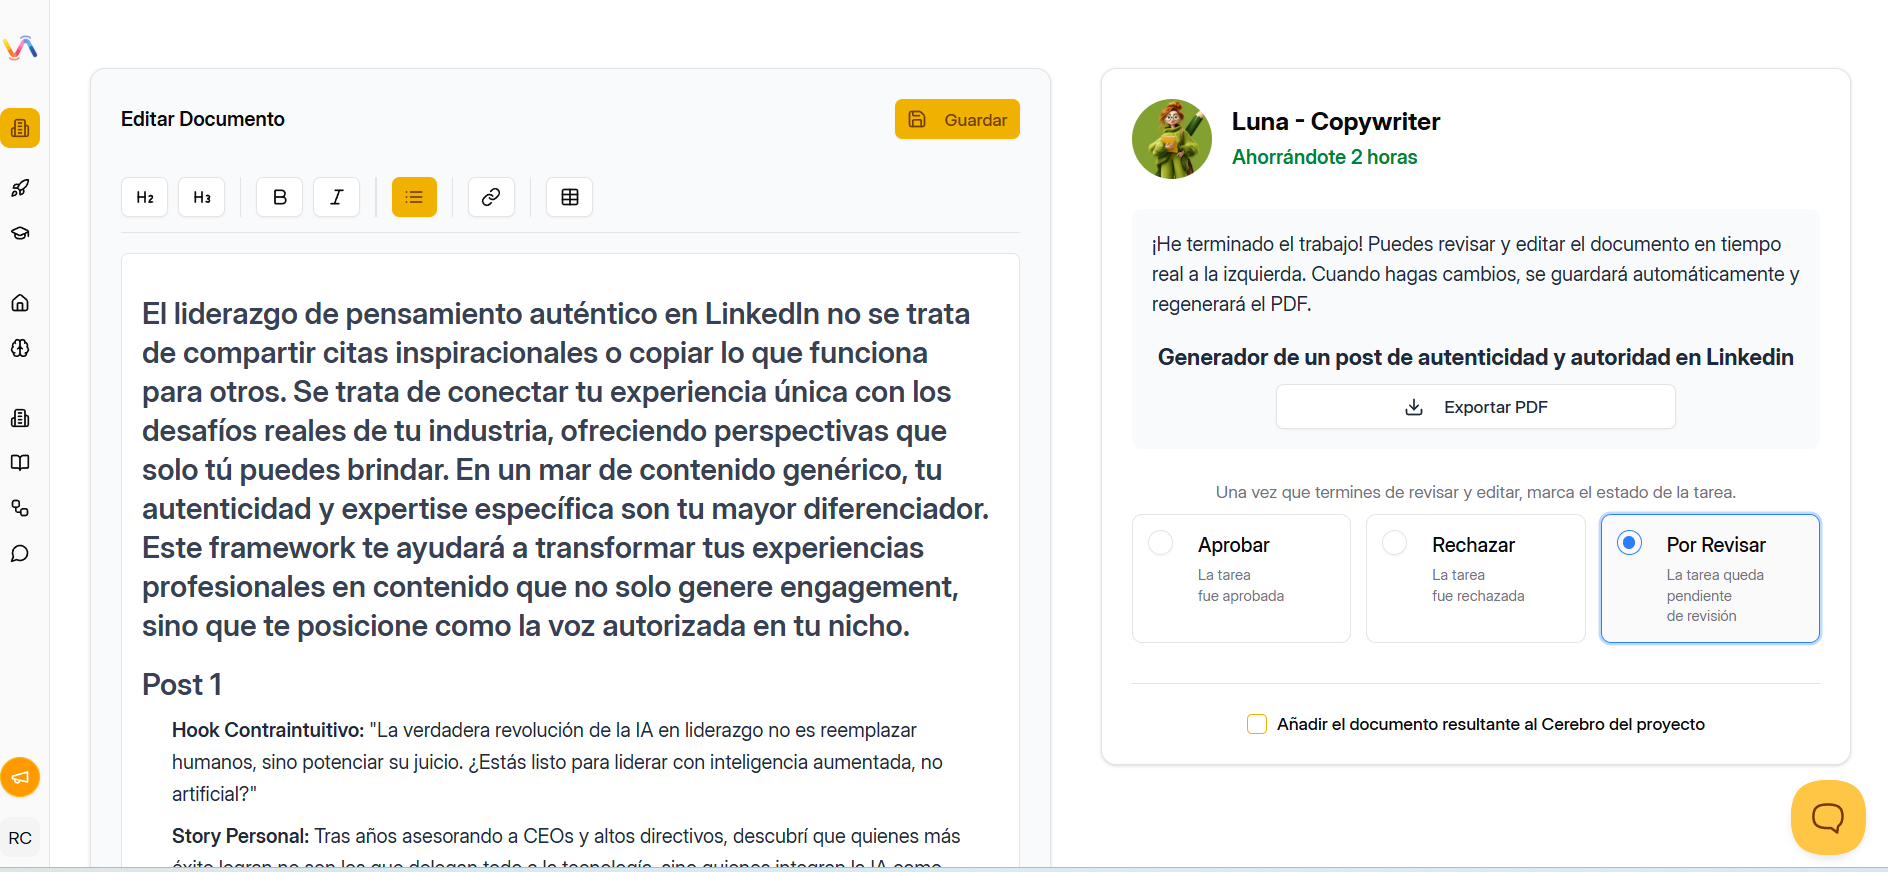Click the workflow nodes icon in sidebar
Screen dimensions: 1888x872
click(20, 508)
